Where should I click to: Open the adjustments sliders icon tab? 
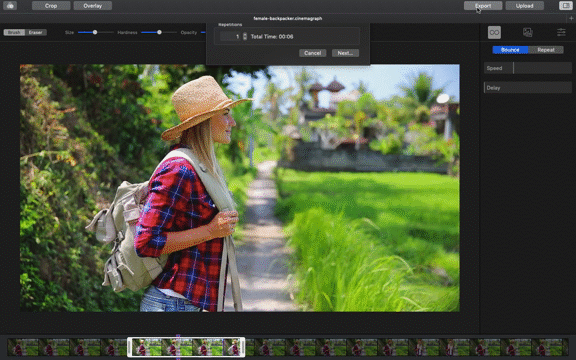tap(561, 32)
